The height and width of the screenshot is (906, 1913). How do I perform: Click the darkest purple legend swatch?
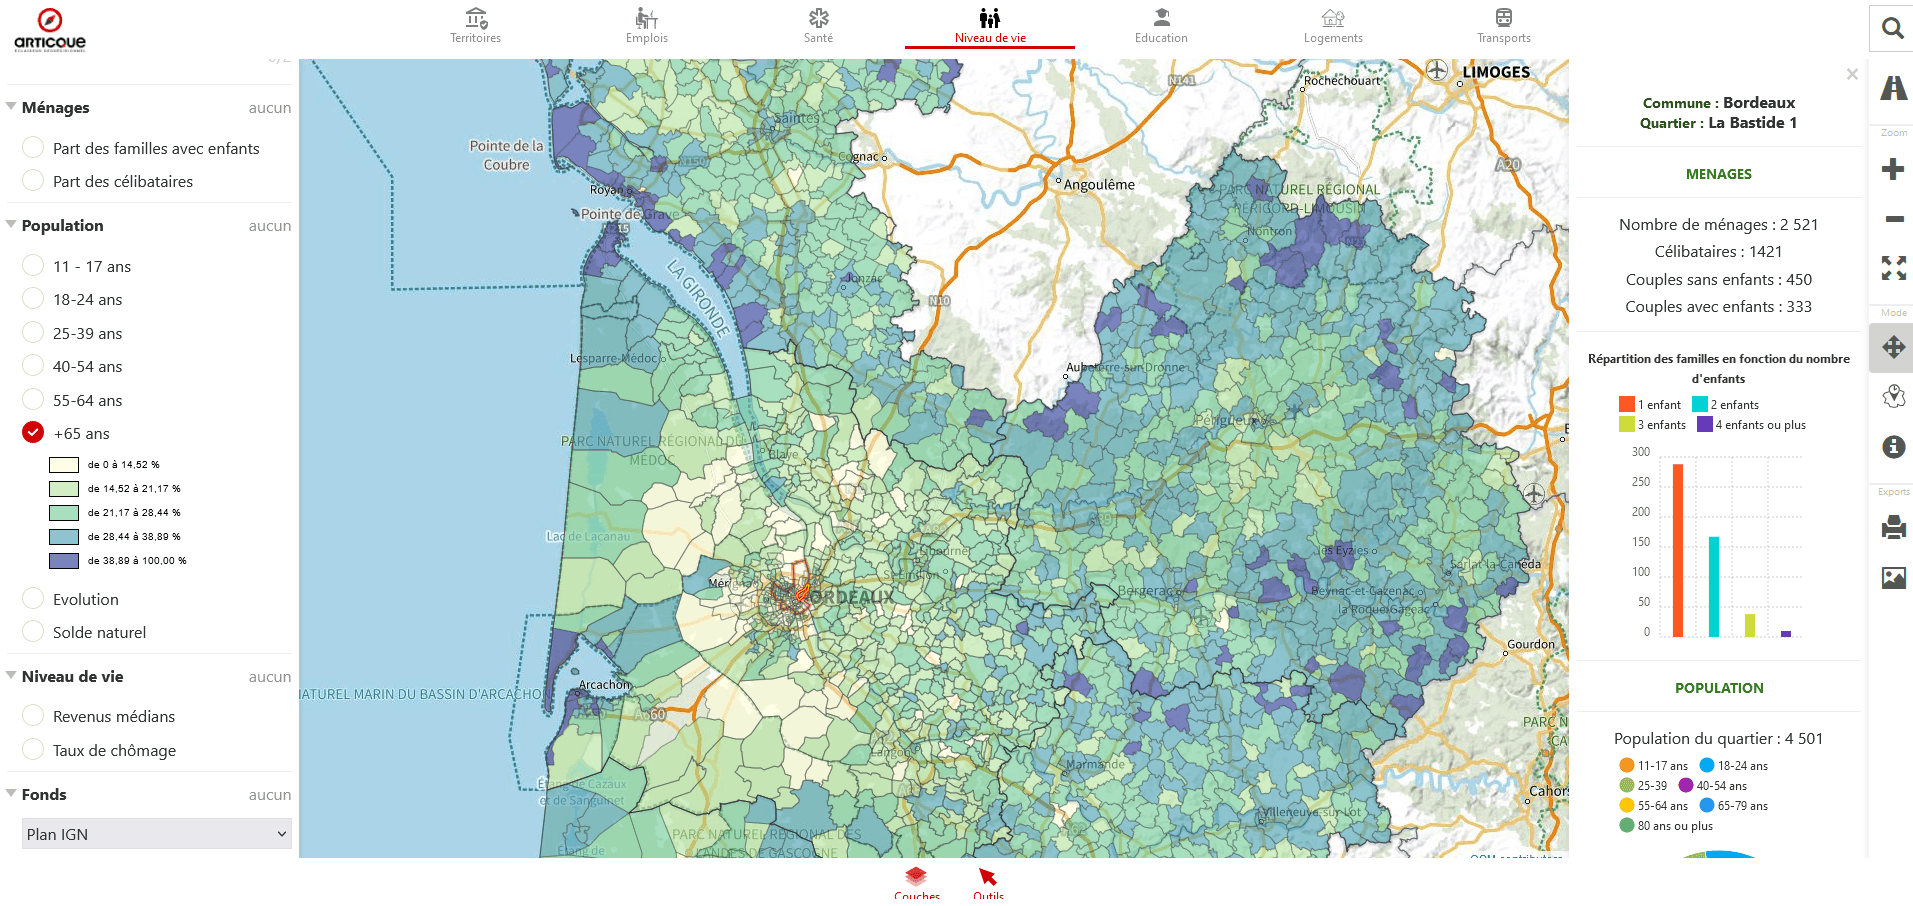coord(64,561)
